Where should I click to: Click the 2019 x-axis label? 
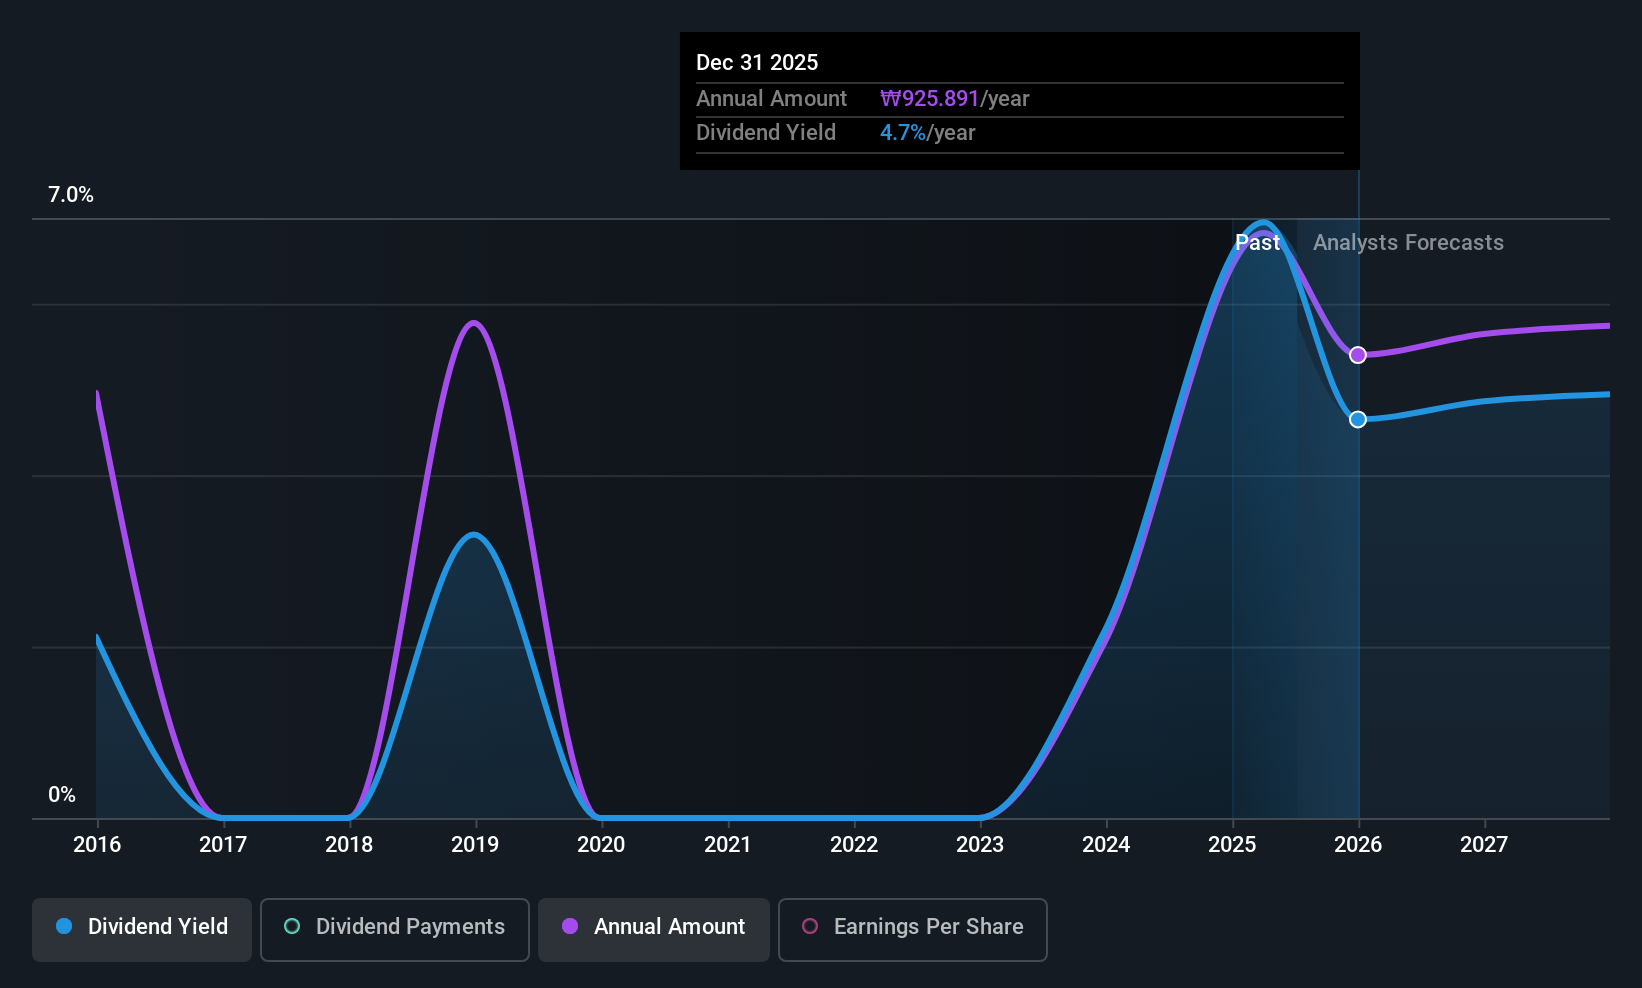coord(475,844)
